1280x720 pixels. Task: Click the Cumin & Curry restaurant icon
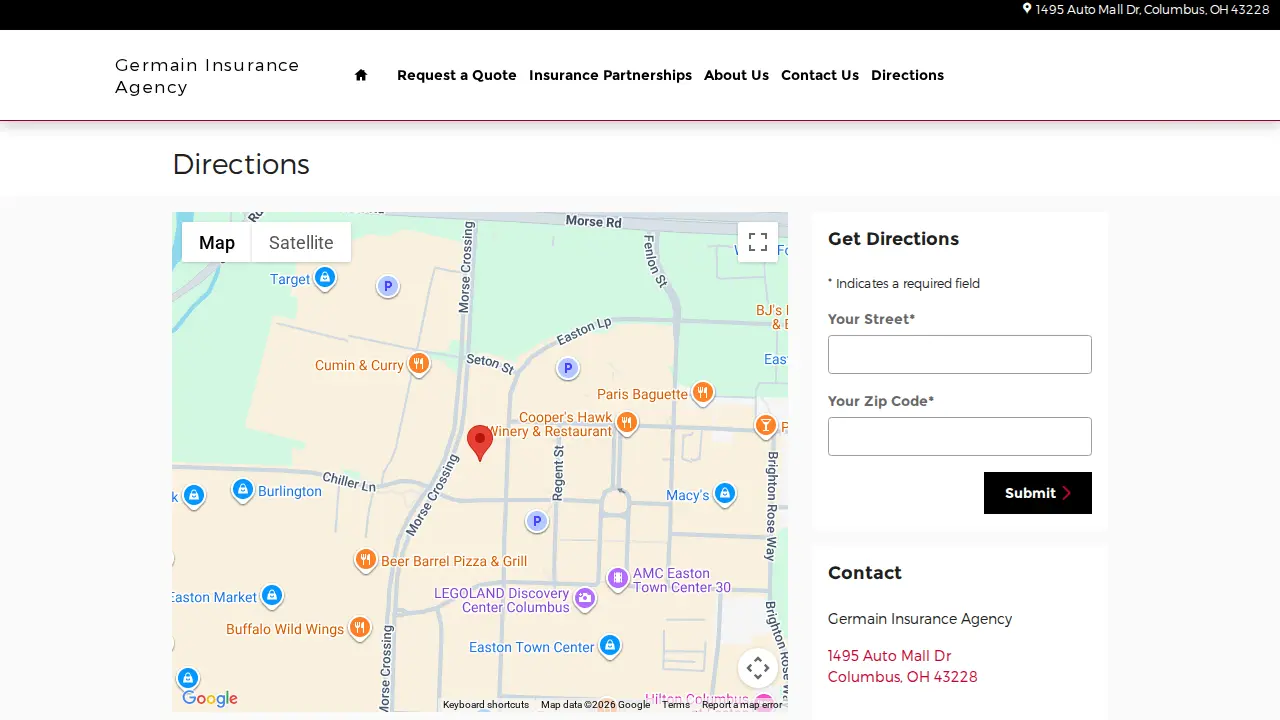[x=419, y=364]
